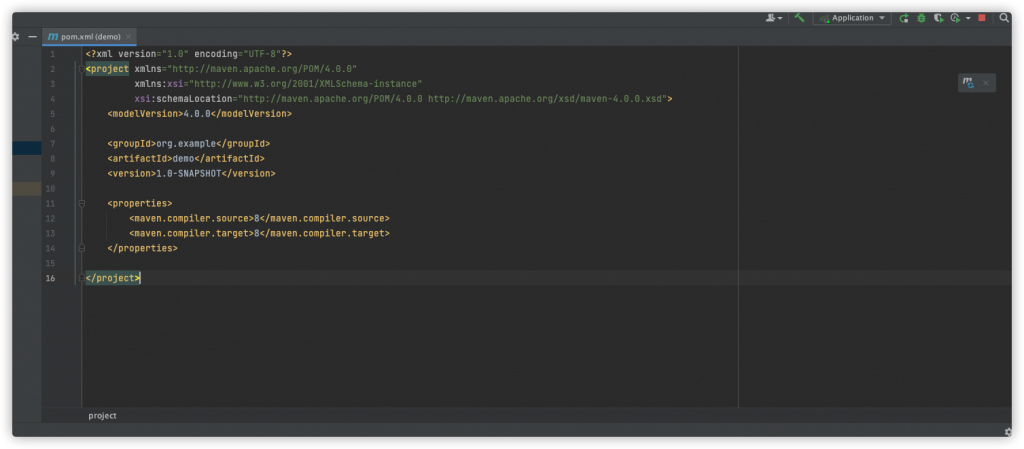Image resolution: width=1024 pixels, height=449 pixels.
Task: Open the panel settings gear at top left
Action: click(x=15, y=36)
